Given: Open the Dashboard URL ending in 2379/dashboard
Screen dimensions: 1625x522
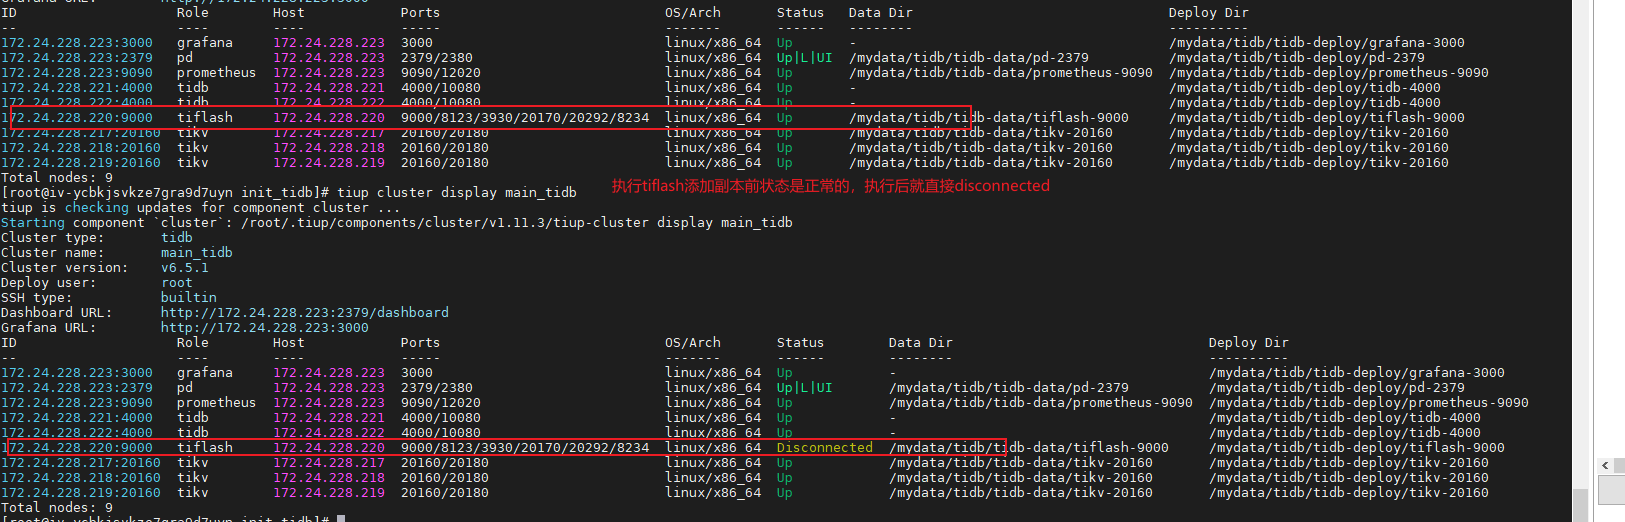Looking at the screenshot, I should [304, 313].
